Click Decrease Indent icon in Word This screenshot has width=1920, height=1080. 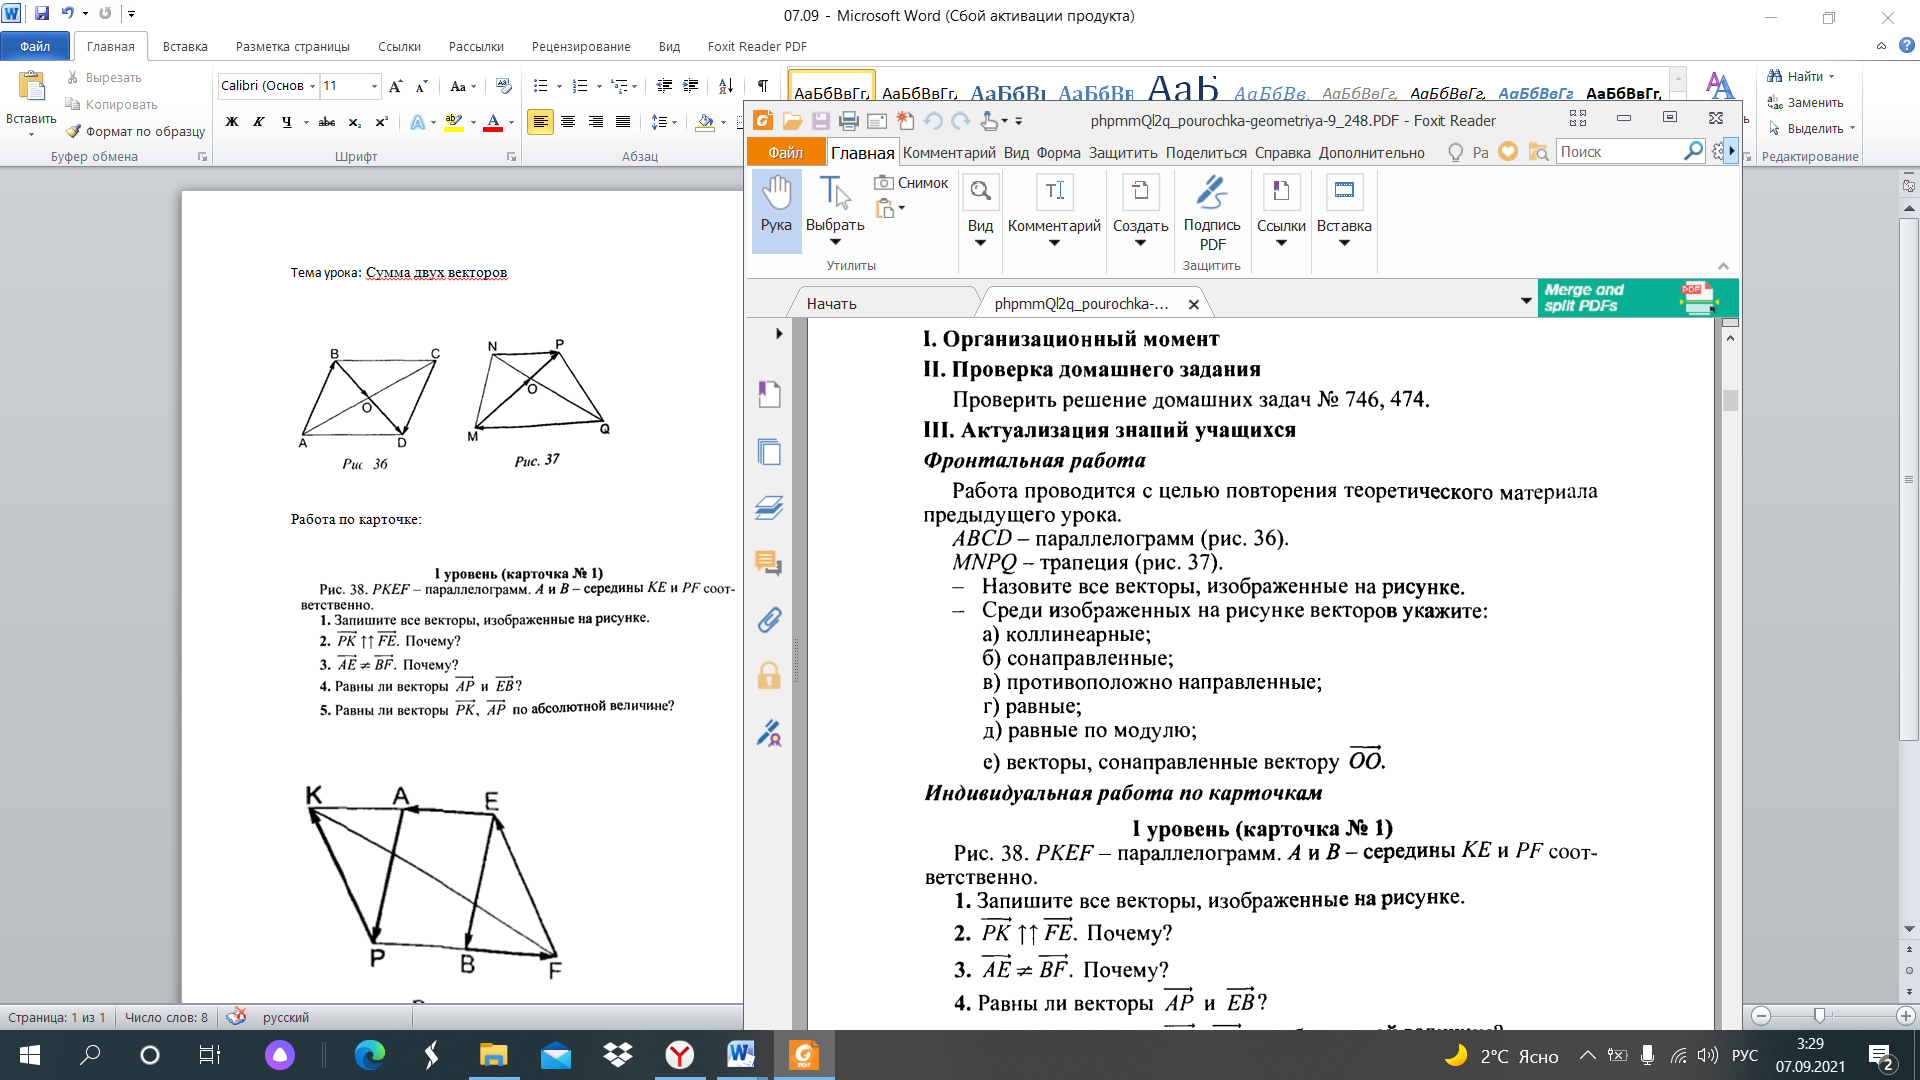point(664,86)
